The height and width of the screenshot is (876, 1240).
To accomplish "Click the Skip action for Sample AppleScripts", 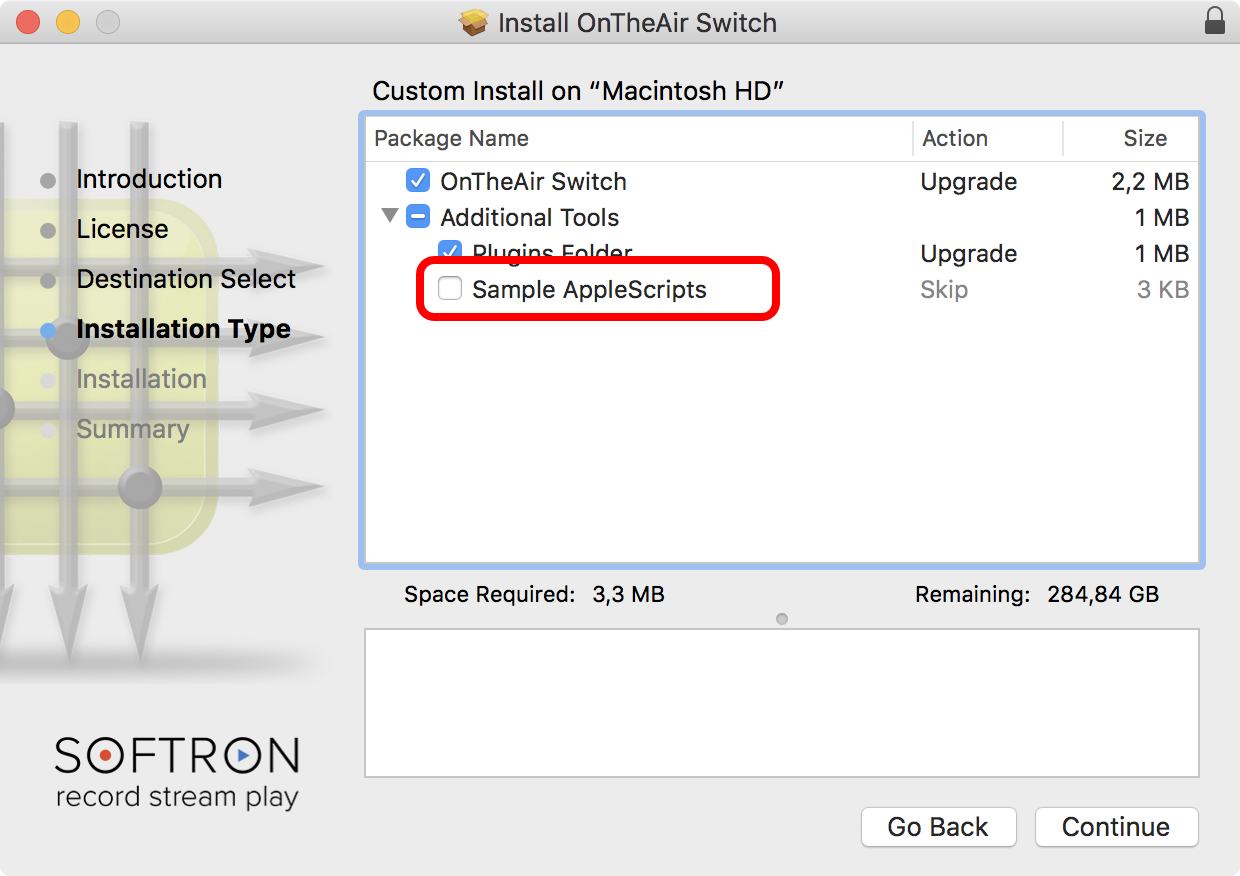I will pos(944,290).
